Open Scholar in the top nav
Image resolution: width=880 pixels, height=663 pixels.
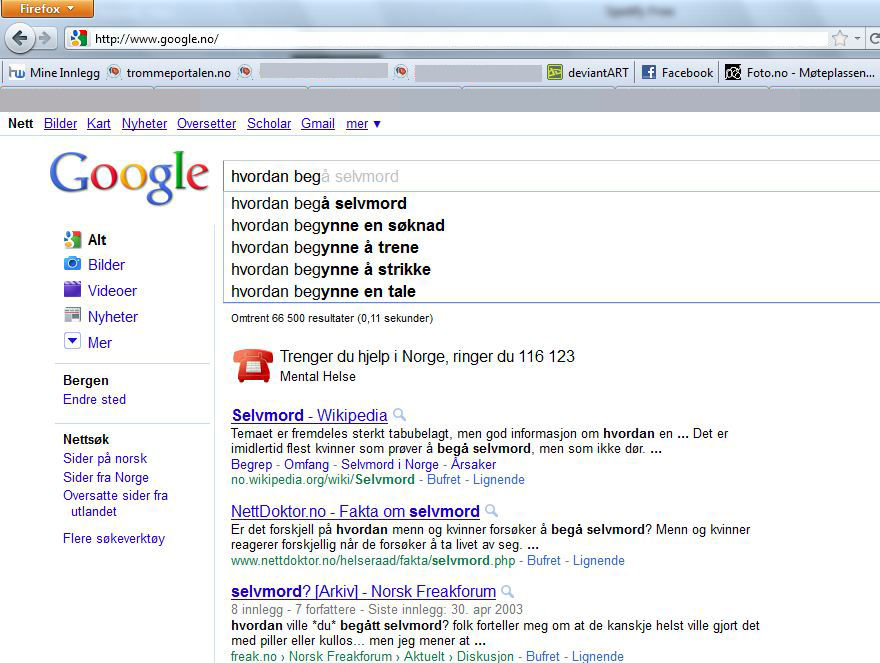tap(269, 124)
